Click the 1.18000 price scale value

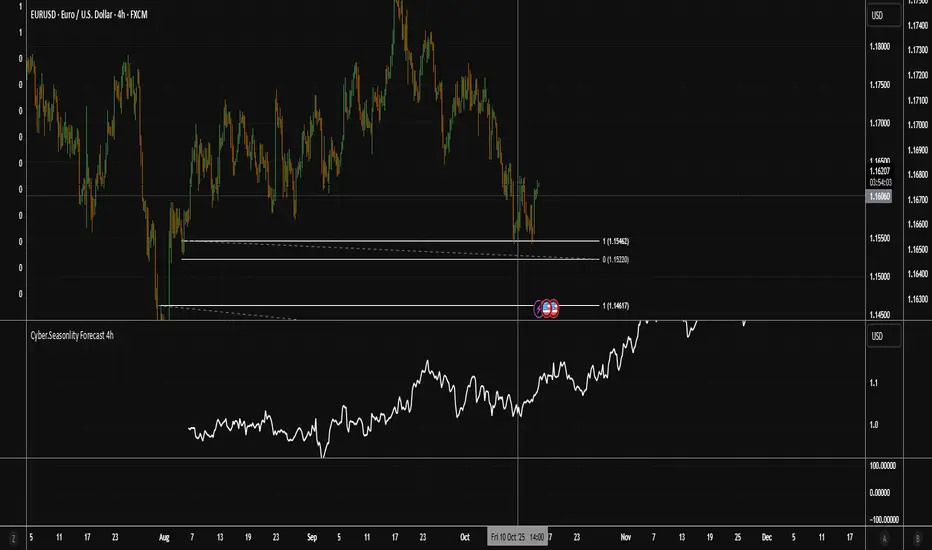point(880,46)
